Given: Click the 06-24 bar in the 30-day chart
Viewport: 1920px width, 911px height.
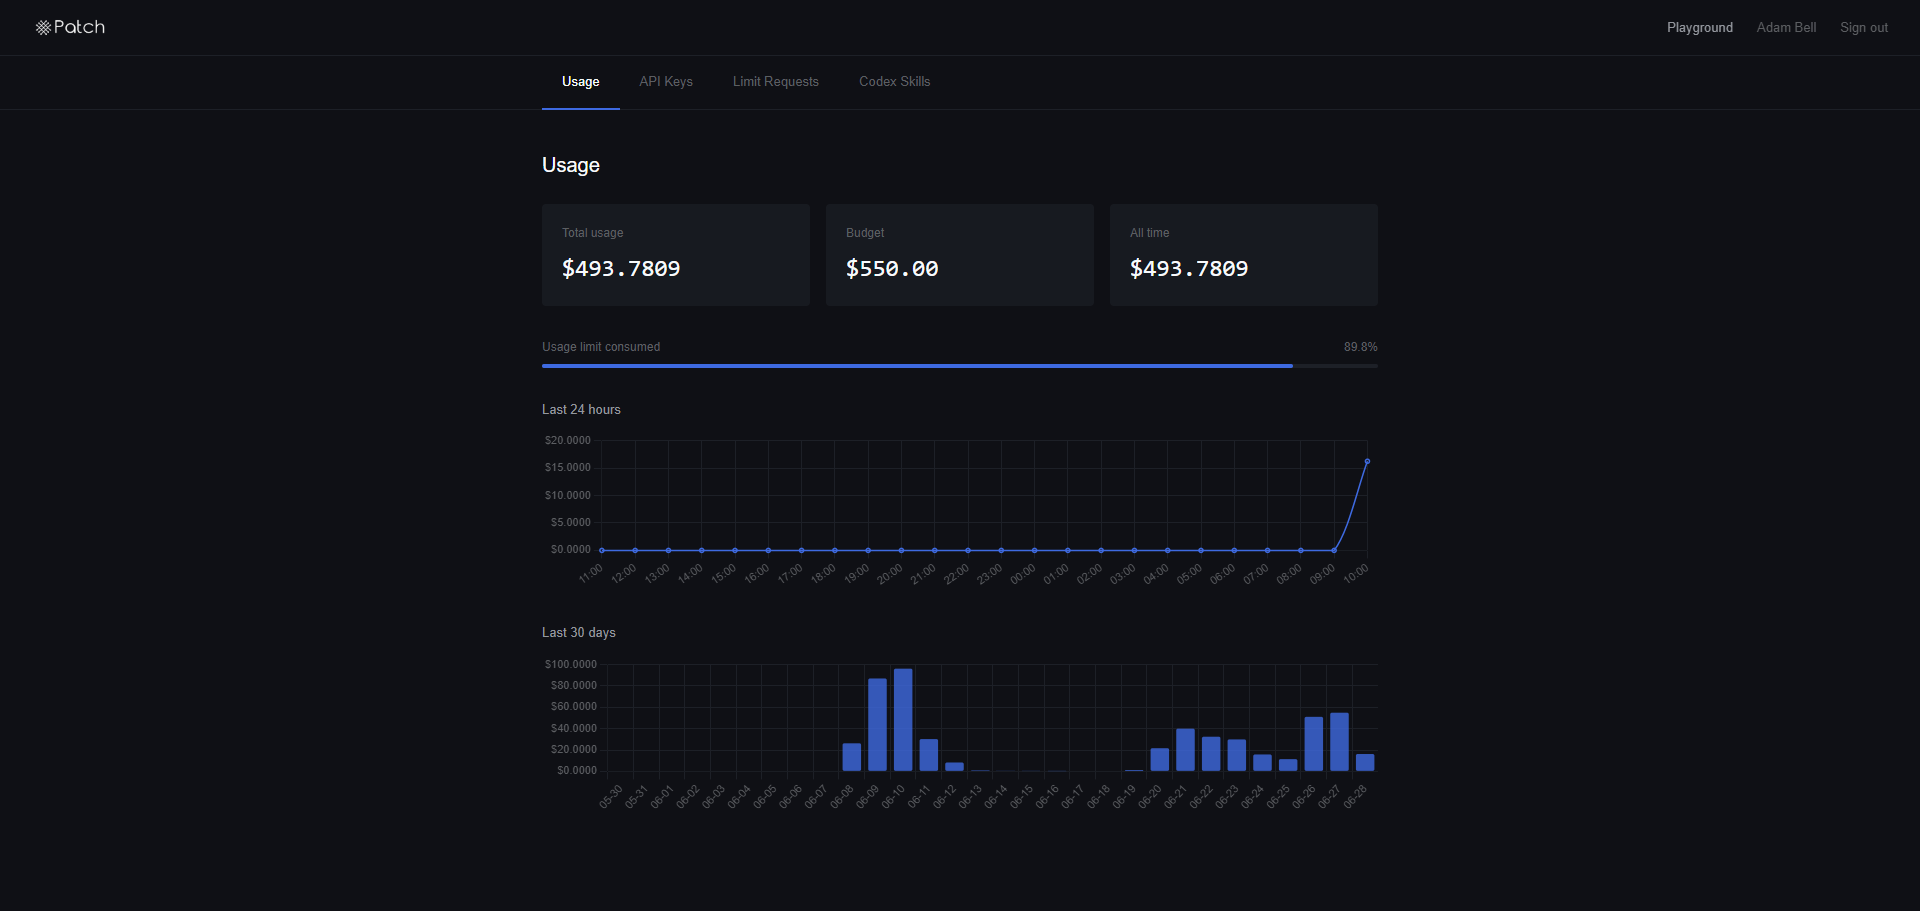Looking at the screenshot, I should [x=1262, y=763].
